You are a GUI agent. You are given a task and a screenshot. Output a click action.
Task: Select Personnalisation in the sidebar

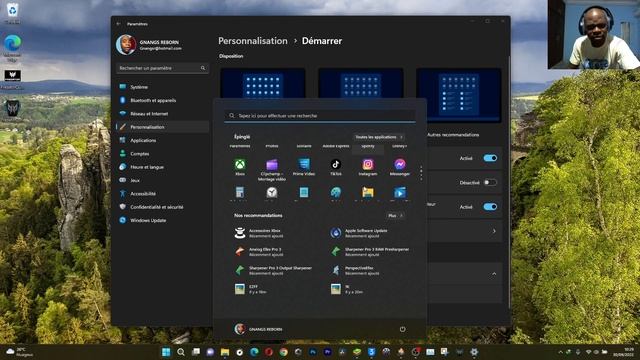163,127
